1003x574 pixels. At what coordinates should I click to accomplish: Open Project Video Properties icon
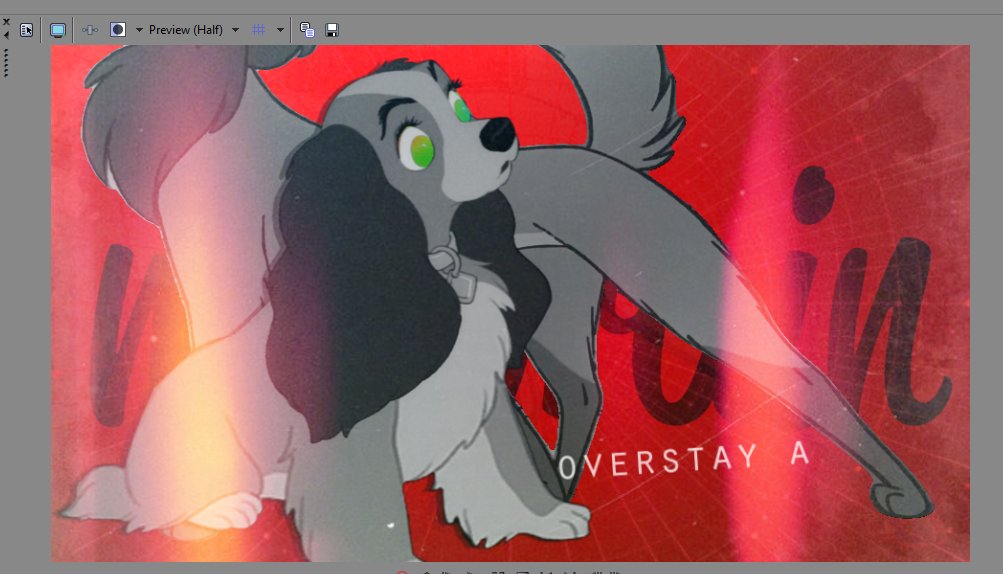(26, 30)
